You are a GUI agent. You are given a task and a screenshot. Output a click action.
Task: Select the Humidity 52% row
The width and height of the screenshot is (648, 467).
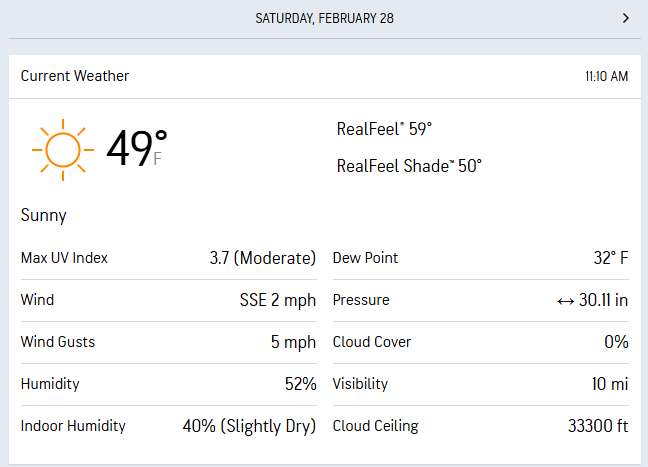[168, 384]
